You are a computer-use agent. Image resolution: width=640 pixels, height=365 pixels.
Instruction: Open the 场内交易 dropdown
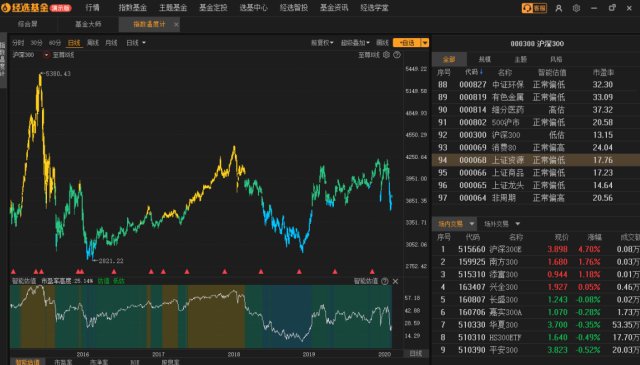[454, 224]
